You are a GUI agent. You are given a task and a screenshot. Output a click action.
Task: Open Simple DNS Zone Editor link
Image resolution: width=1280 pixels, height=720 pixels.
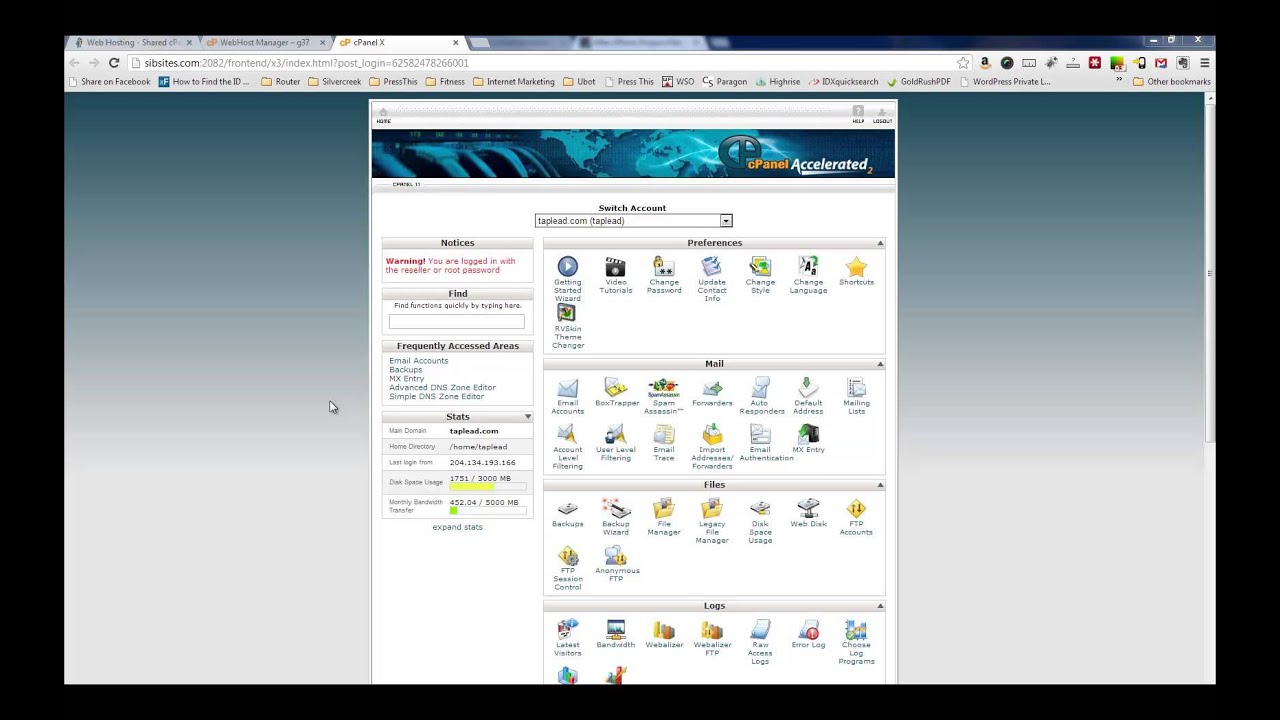coord(436,397)
